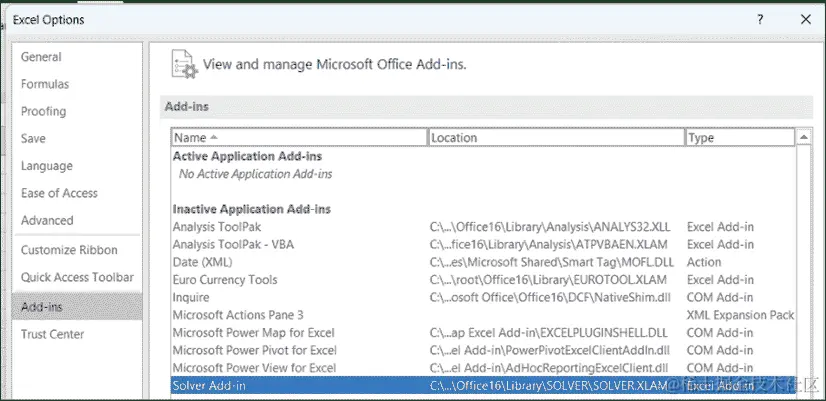Click the Action type cell
Viewport: 826px width, 401px height.
tap(704, 262)
